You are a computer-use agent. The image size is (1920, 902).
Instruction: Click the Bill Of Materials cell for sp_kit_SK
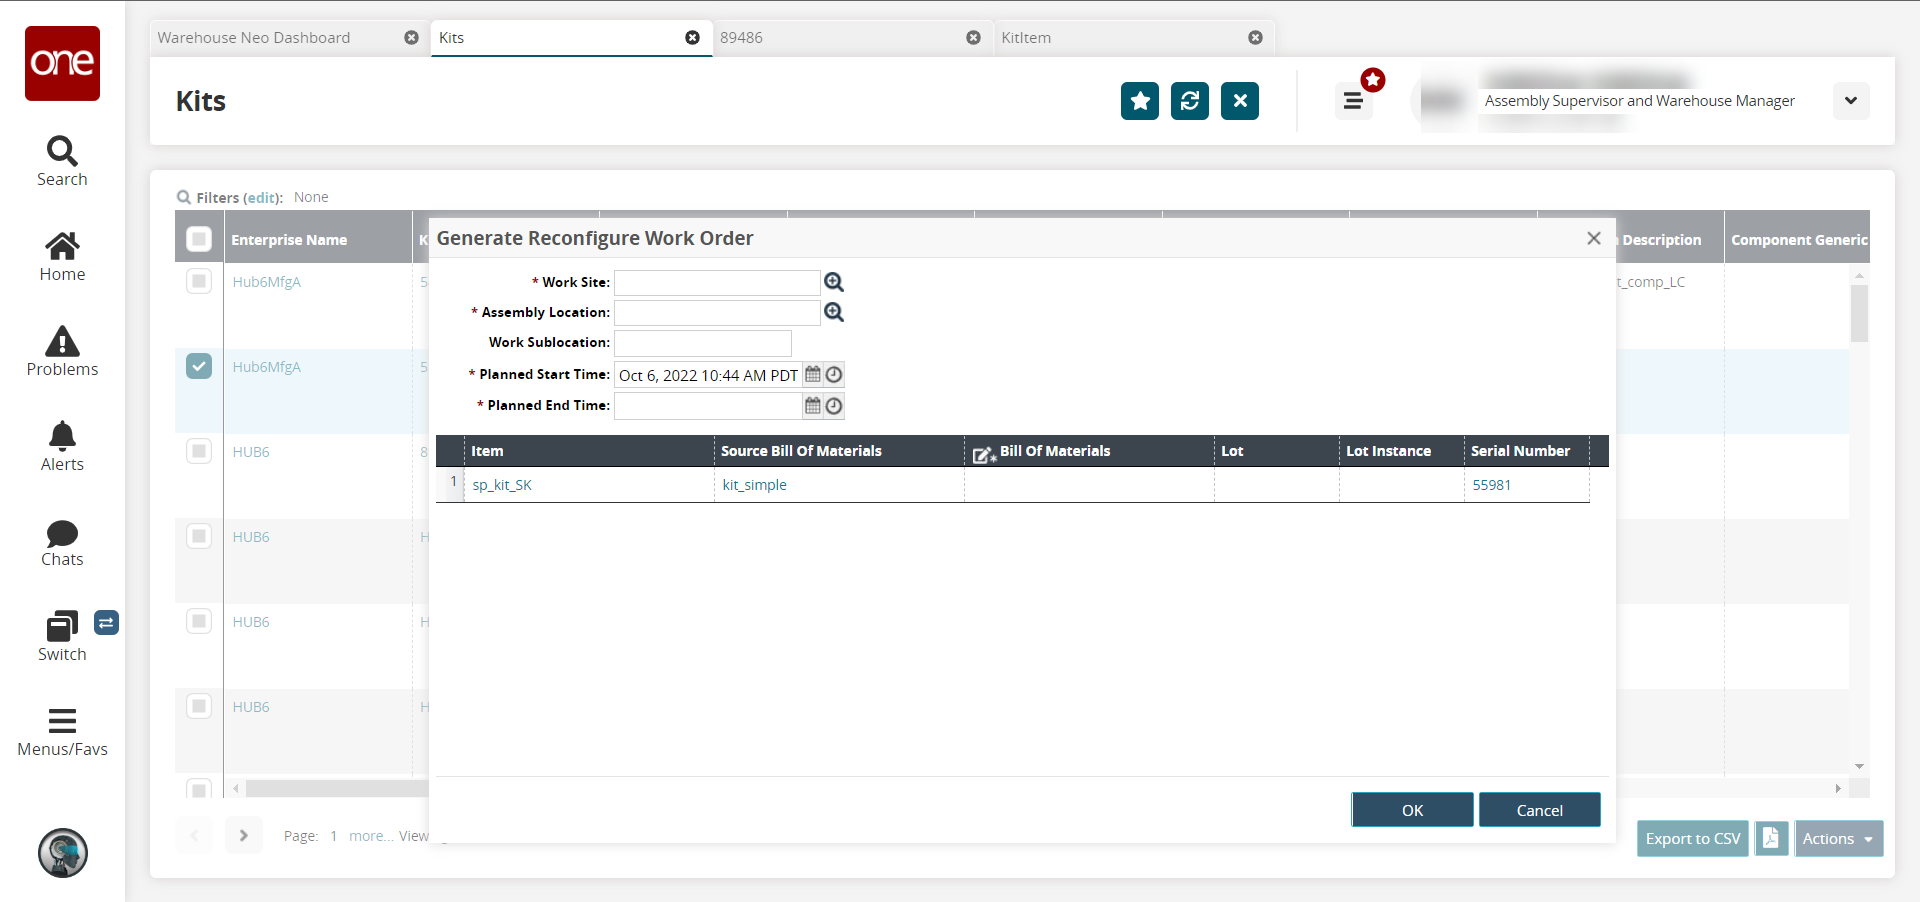coord(1089,485)
